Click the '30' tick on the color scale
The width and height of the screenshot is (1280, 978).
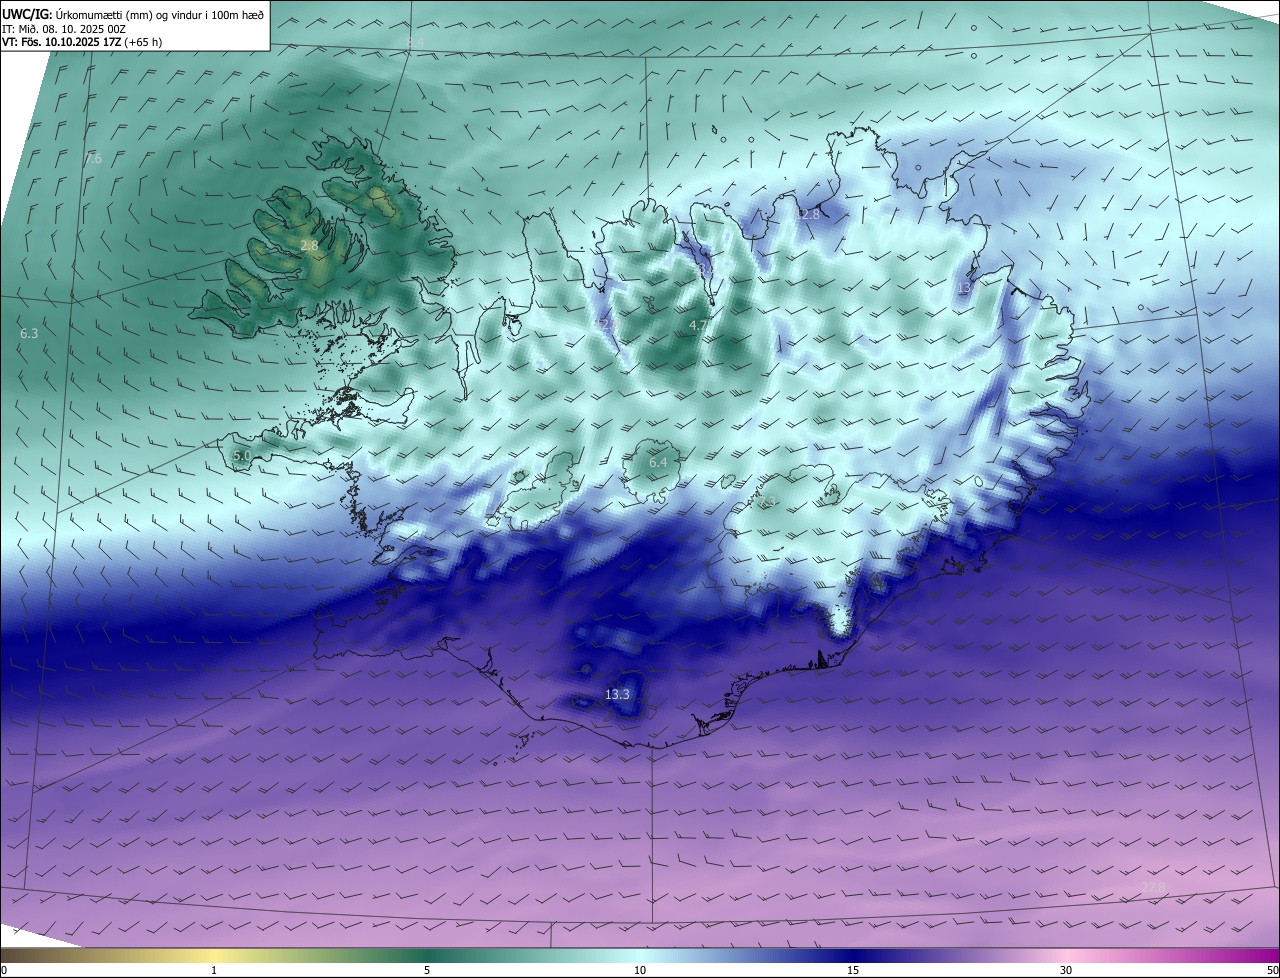click(1066, 970)
